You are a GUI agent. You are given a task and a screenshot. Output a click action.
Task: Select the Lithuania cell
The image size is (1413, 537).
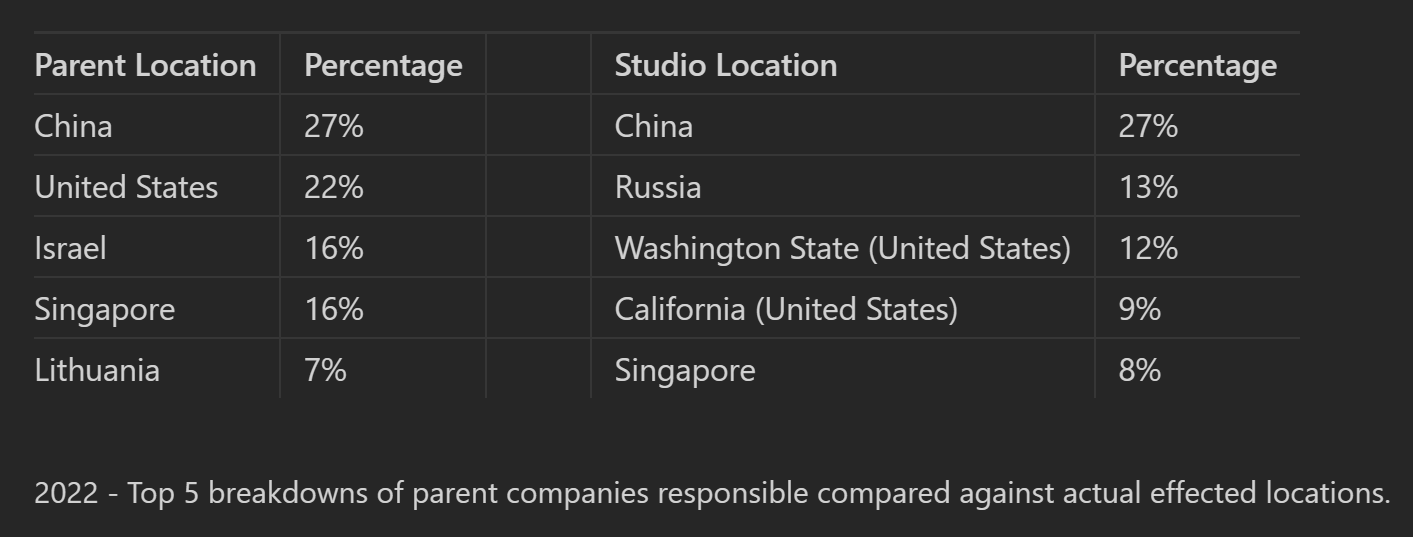97,370
